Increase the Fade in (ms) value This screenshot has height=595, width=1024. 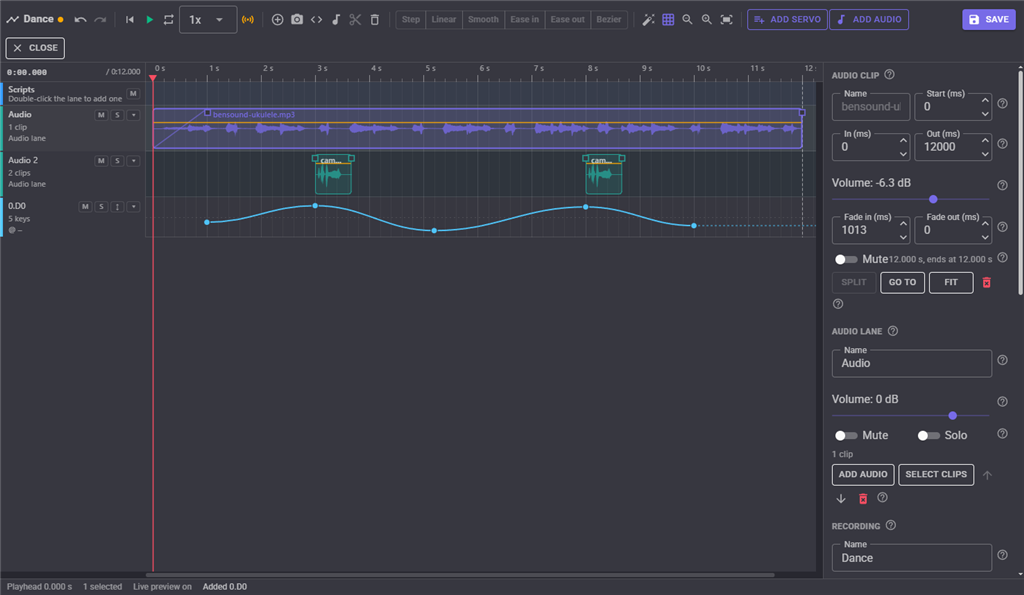[903, 223]
